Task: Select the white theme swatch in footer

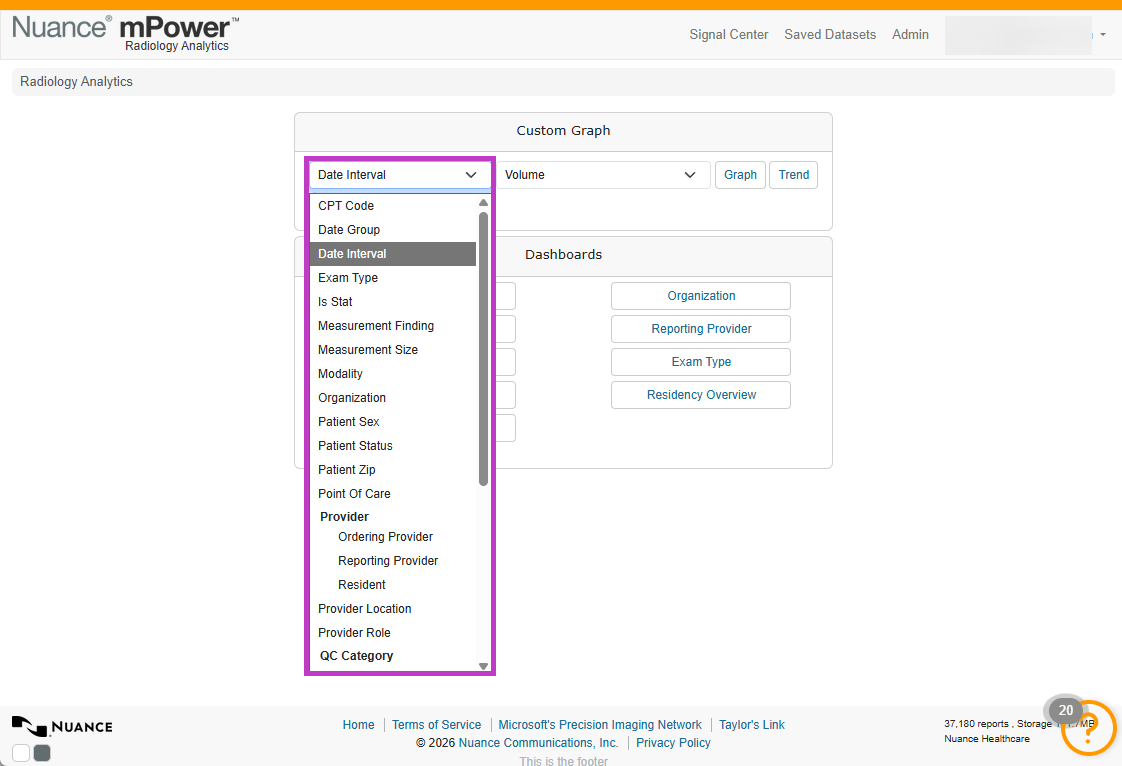Action: 21,752
